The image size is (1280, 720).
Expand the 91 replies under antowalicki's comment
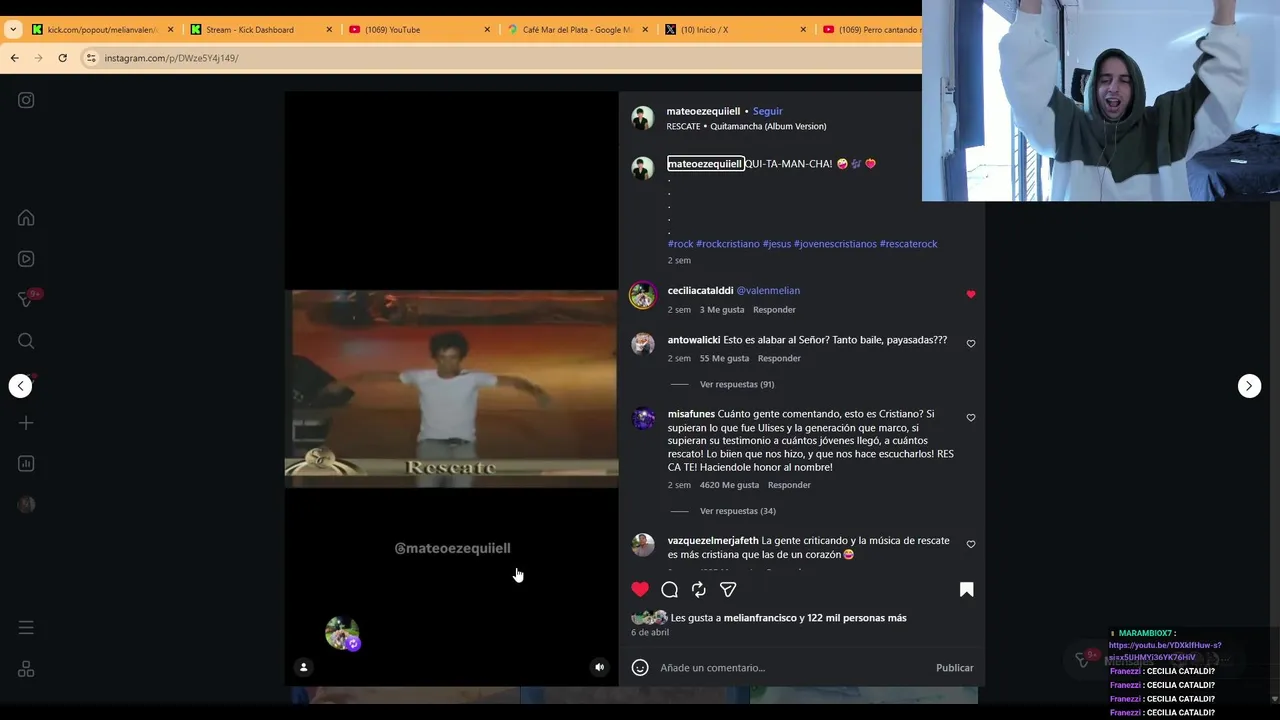tap(737, 384)
